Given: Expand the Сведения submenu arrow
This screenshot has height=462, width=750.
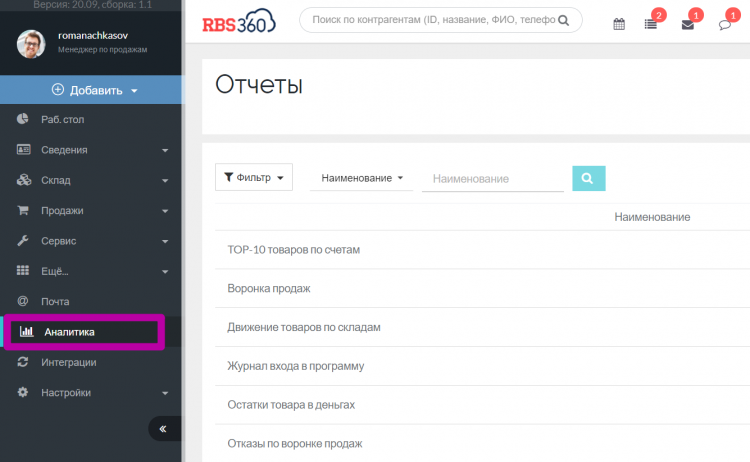Looking at the screenshot, I should point(165,150).
